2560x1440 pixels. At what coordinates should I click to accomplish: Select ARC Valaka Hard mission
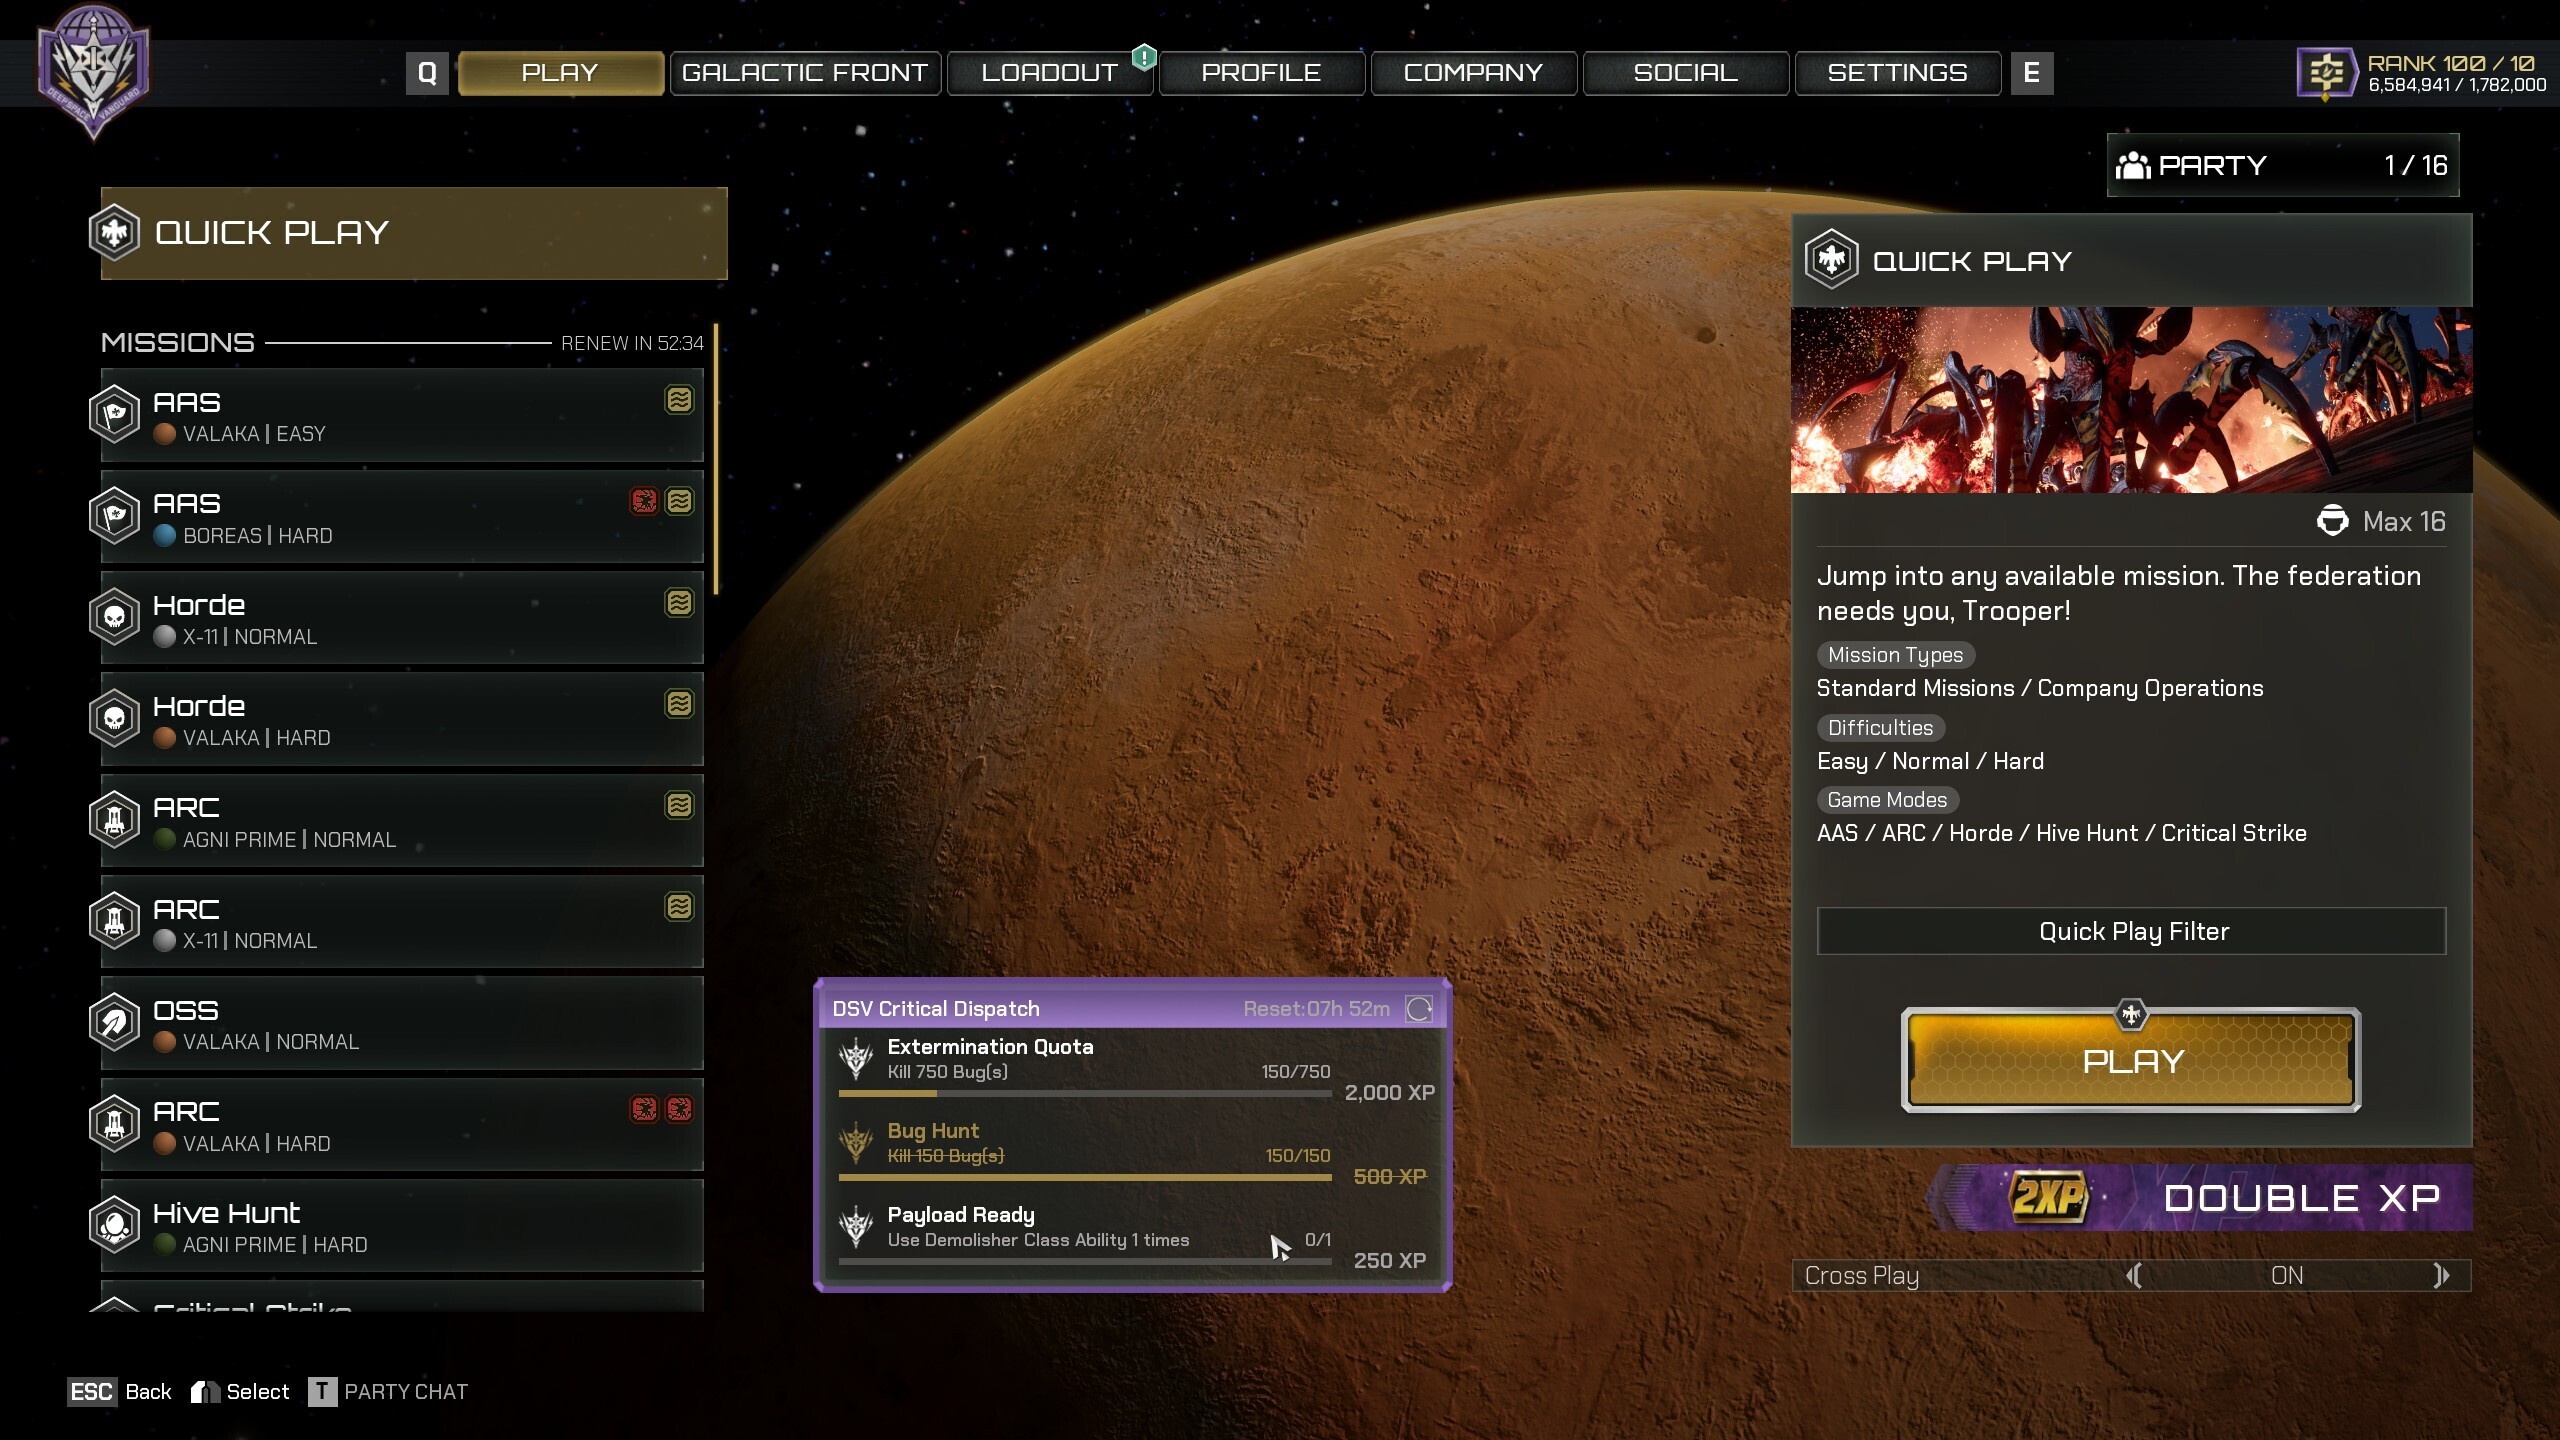point(402,1125)
